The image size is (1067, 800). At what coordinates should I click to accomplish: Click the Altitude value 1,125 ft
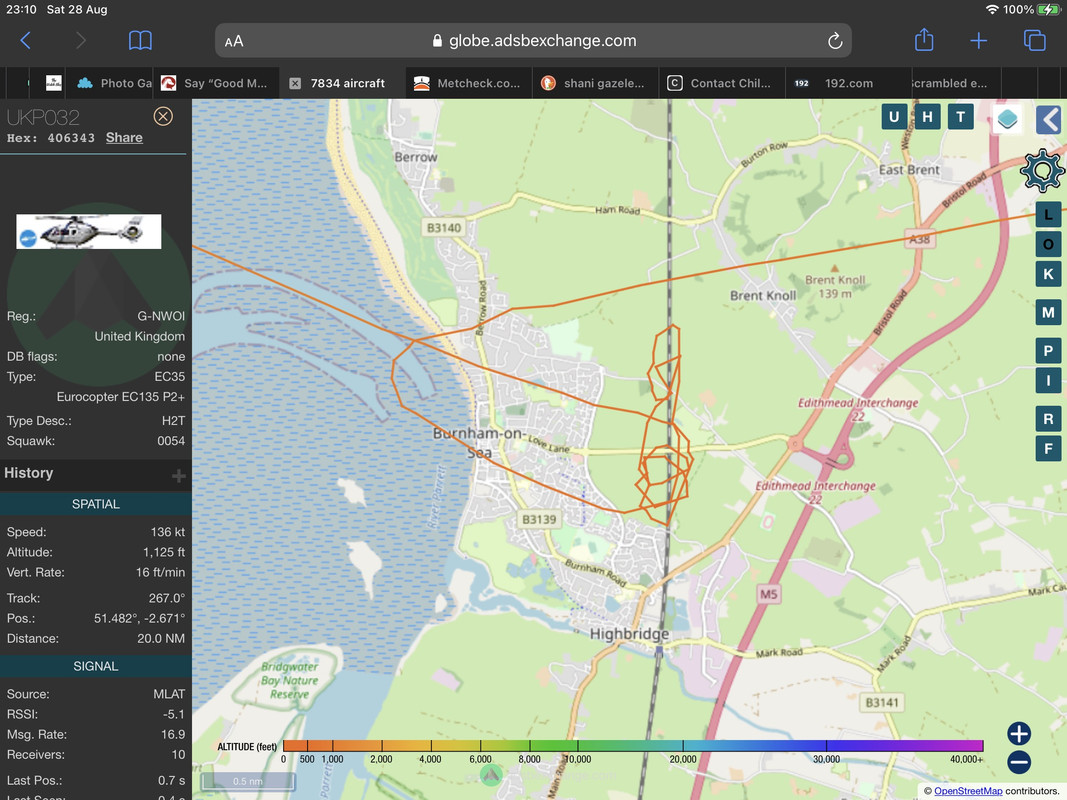coord(163,552)
